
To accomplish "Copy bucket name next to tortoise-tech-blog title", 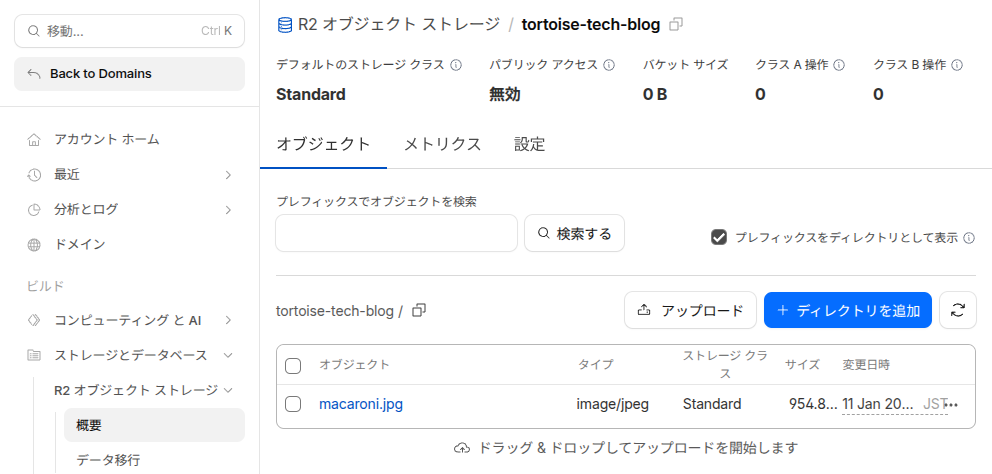I will coord(676,24).
